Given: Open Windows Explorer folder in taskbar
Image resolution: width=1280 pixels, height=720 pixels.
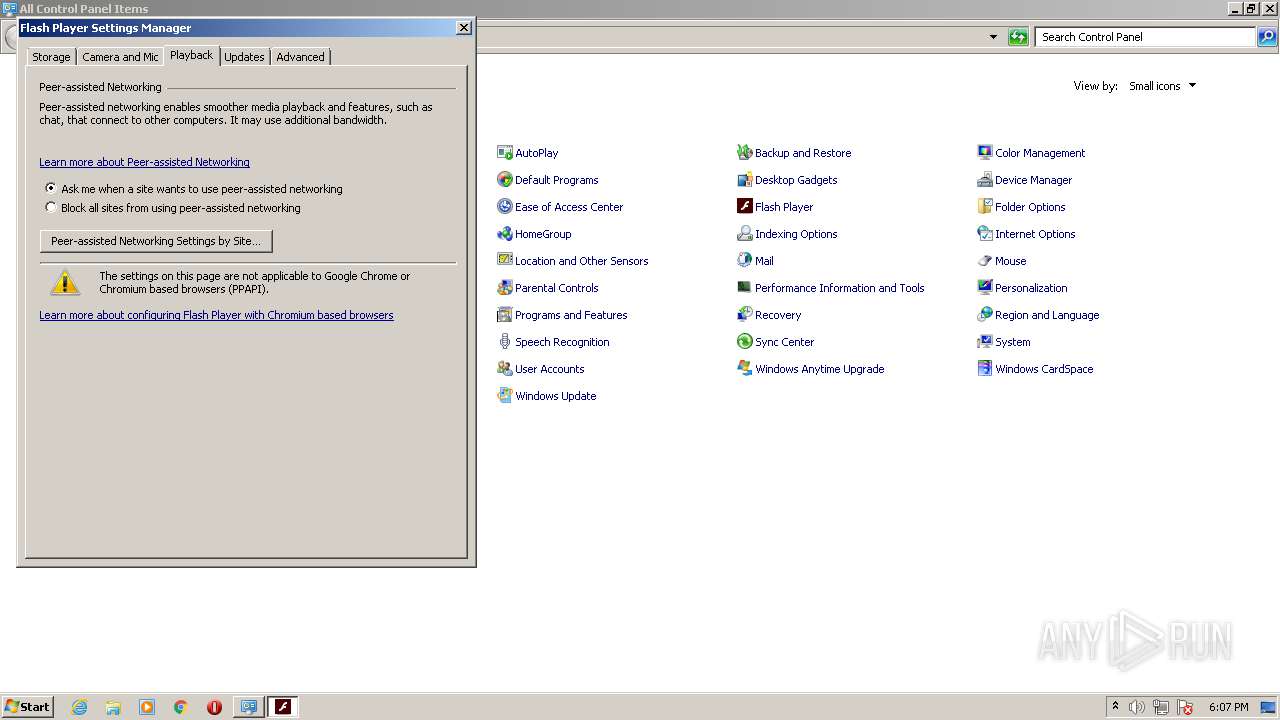Looking at the screenshot, I should [x=113, y=707].
